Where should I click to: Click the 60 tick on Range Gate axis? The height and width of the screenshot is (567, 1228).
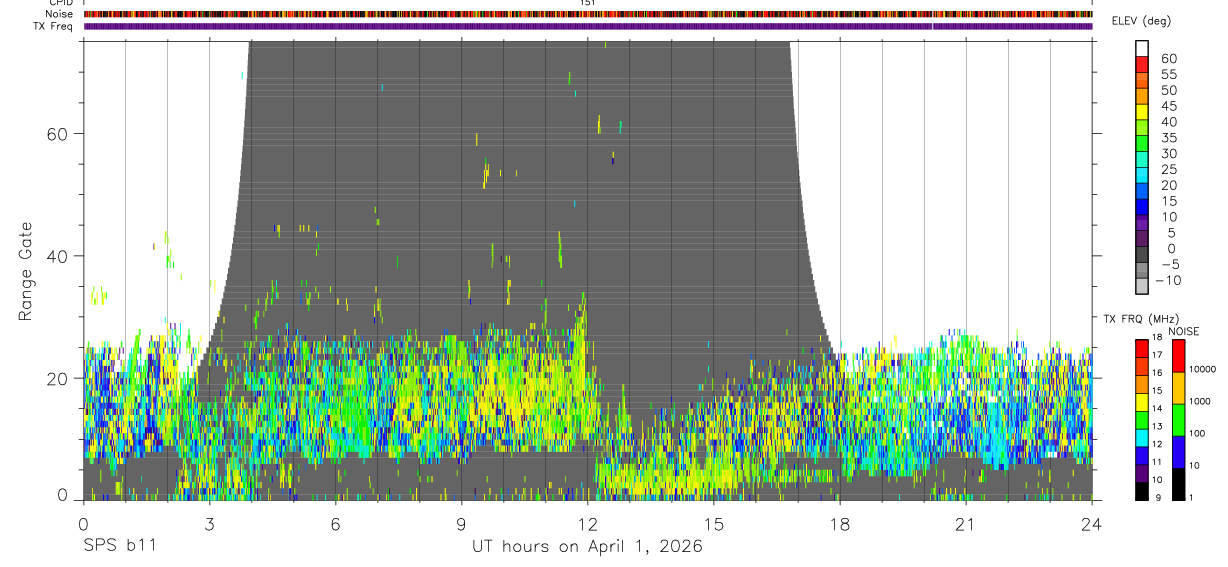point(58,133)
